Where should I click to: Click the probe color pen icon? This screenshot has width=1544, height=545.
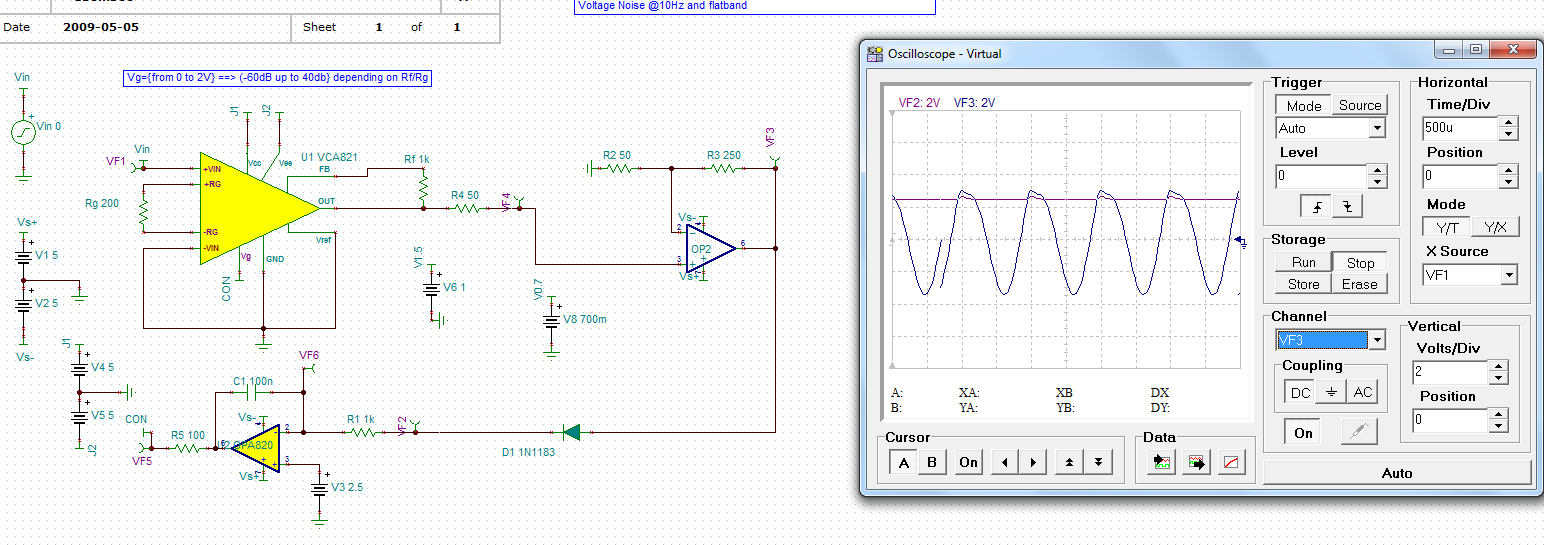click(x=1358, y=432)
